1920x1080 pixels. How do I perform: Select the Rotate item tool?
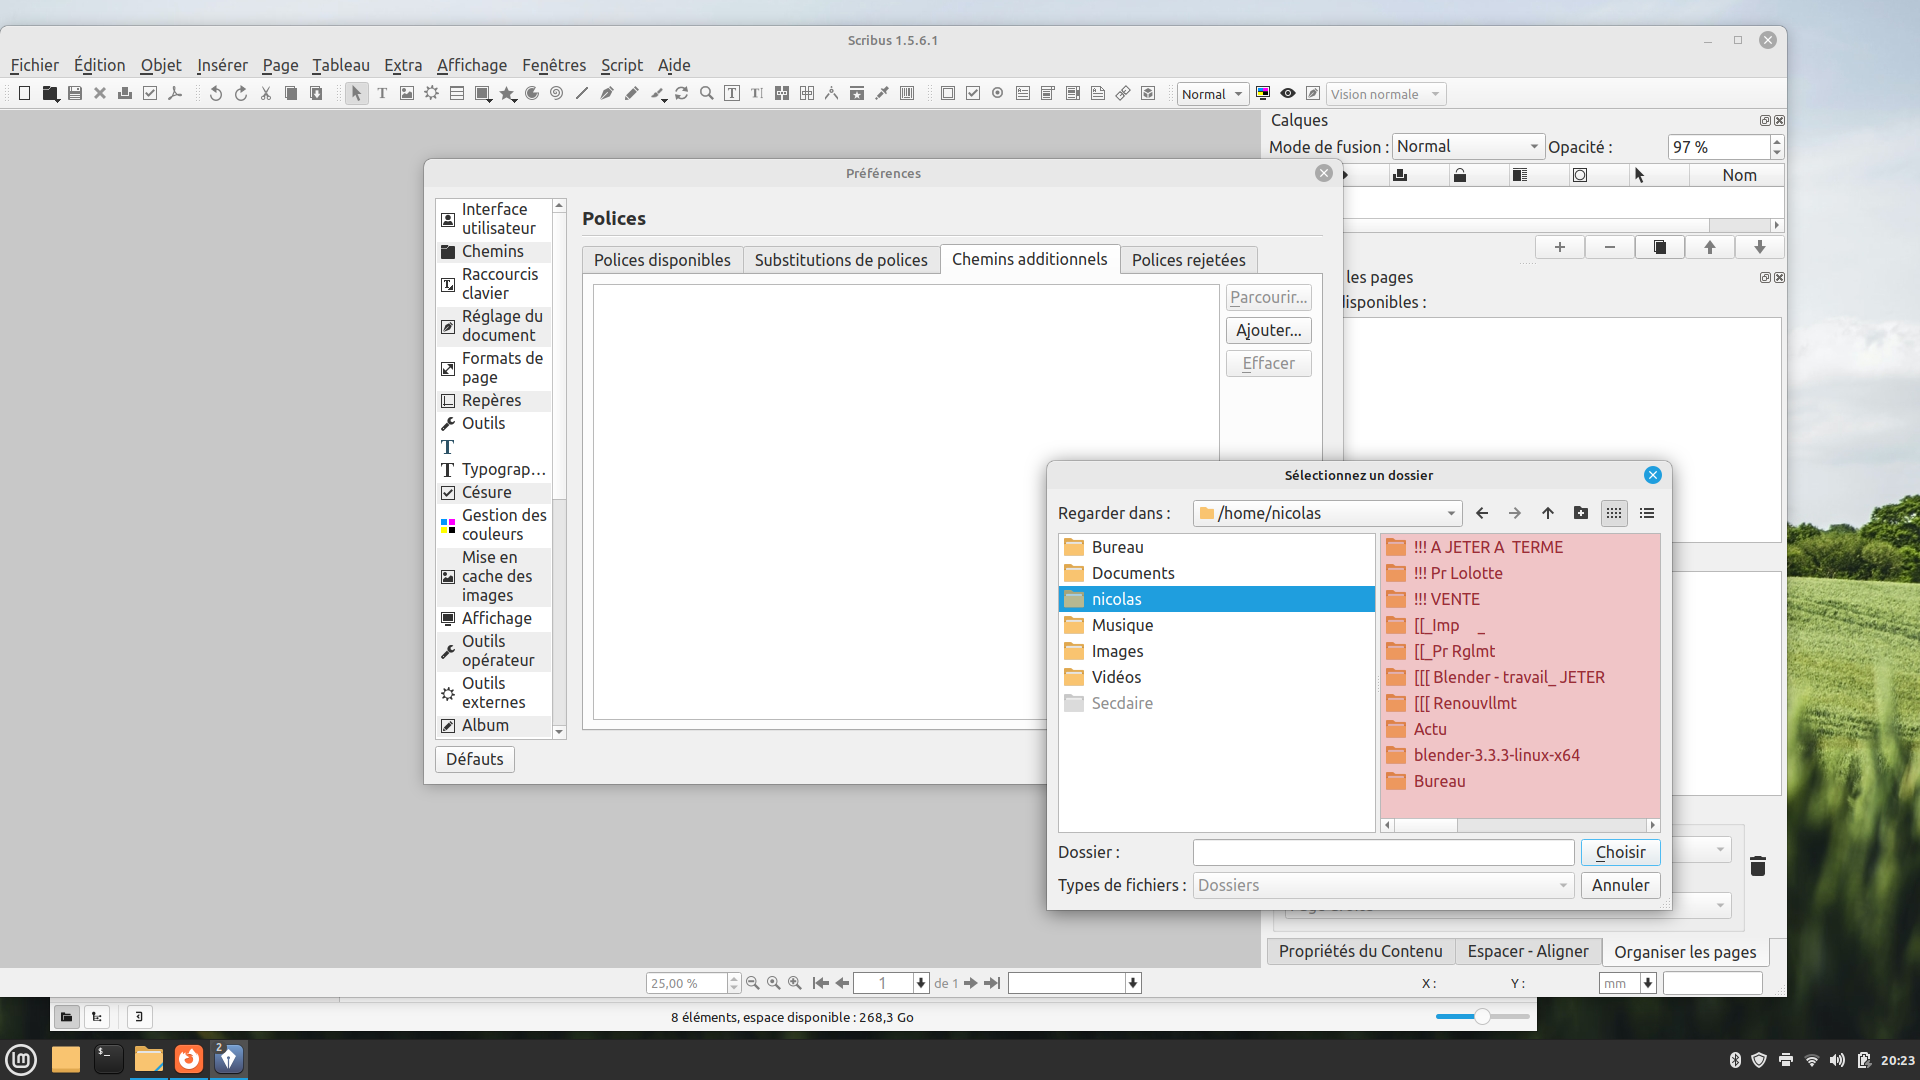pyautogui.click(x=682, y=94)
